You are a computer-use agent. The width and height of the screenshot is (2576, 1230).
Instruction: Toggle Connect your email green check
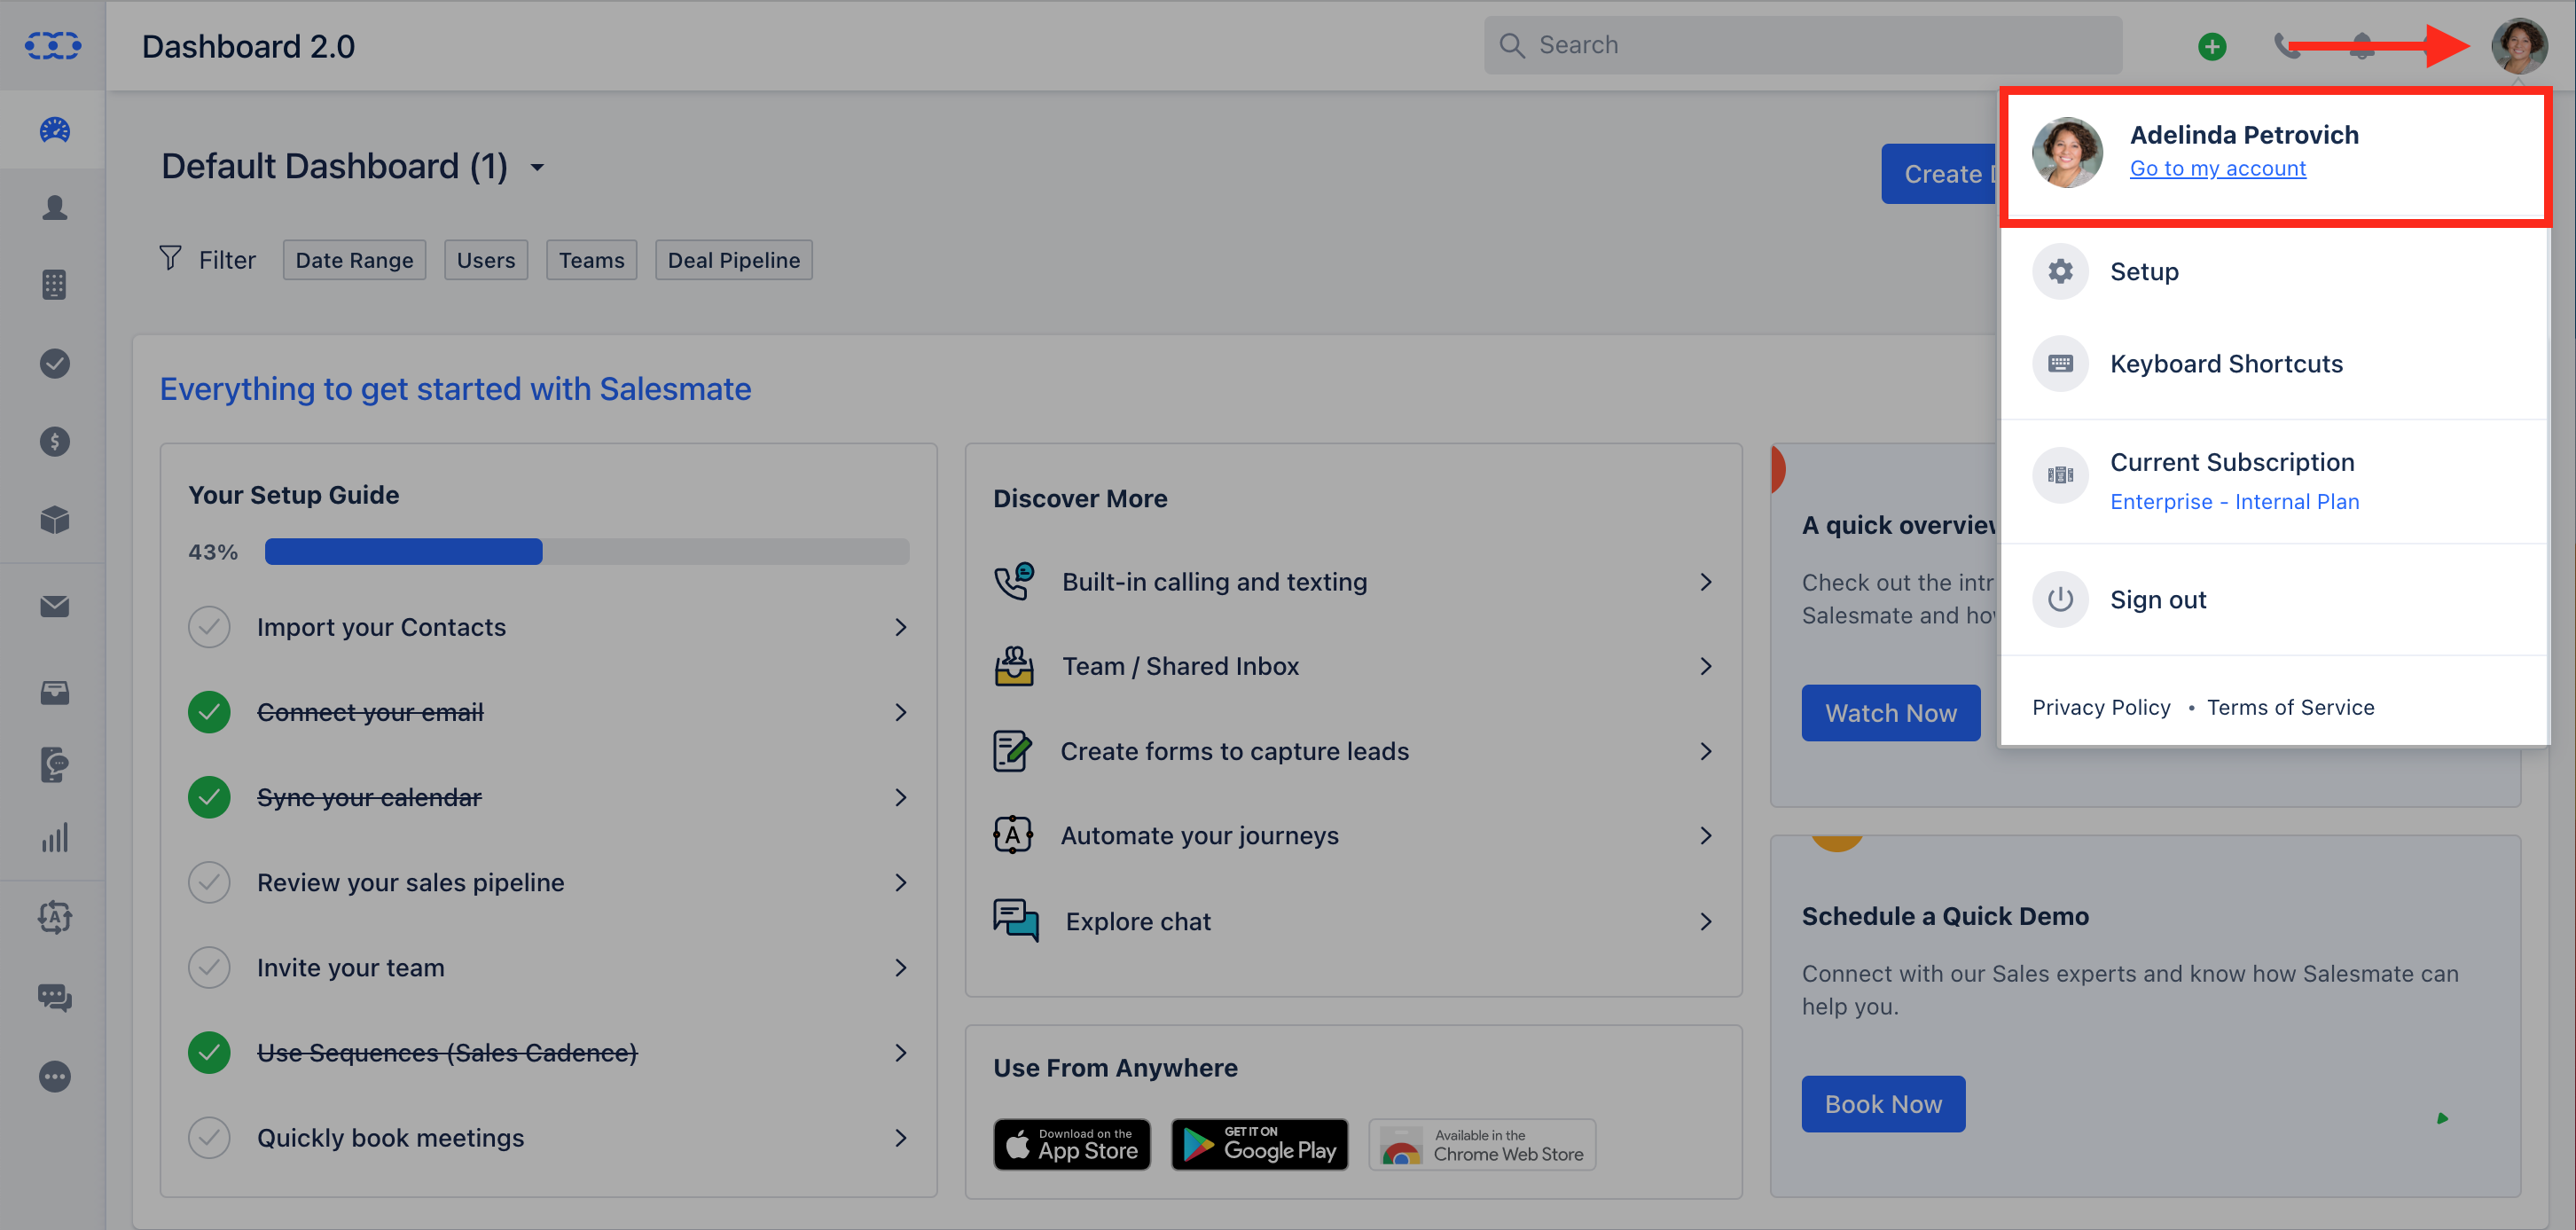coord(209,712)
